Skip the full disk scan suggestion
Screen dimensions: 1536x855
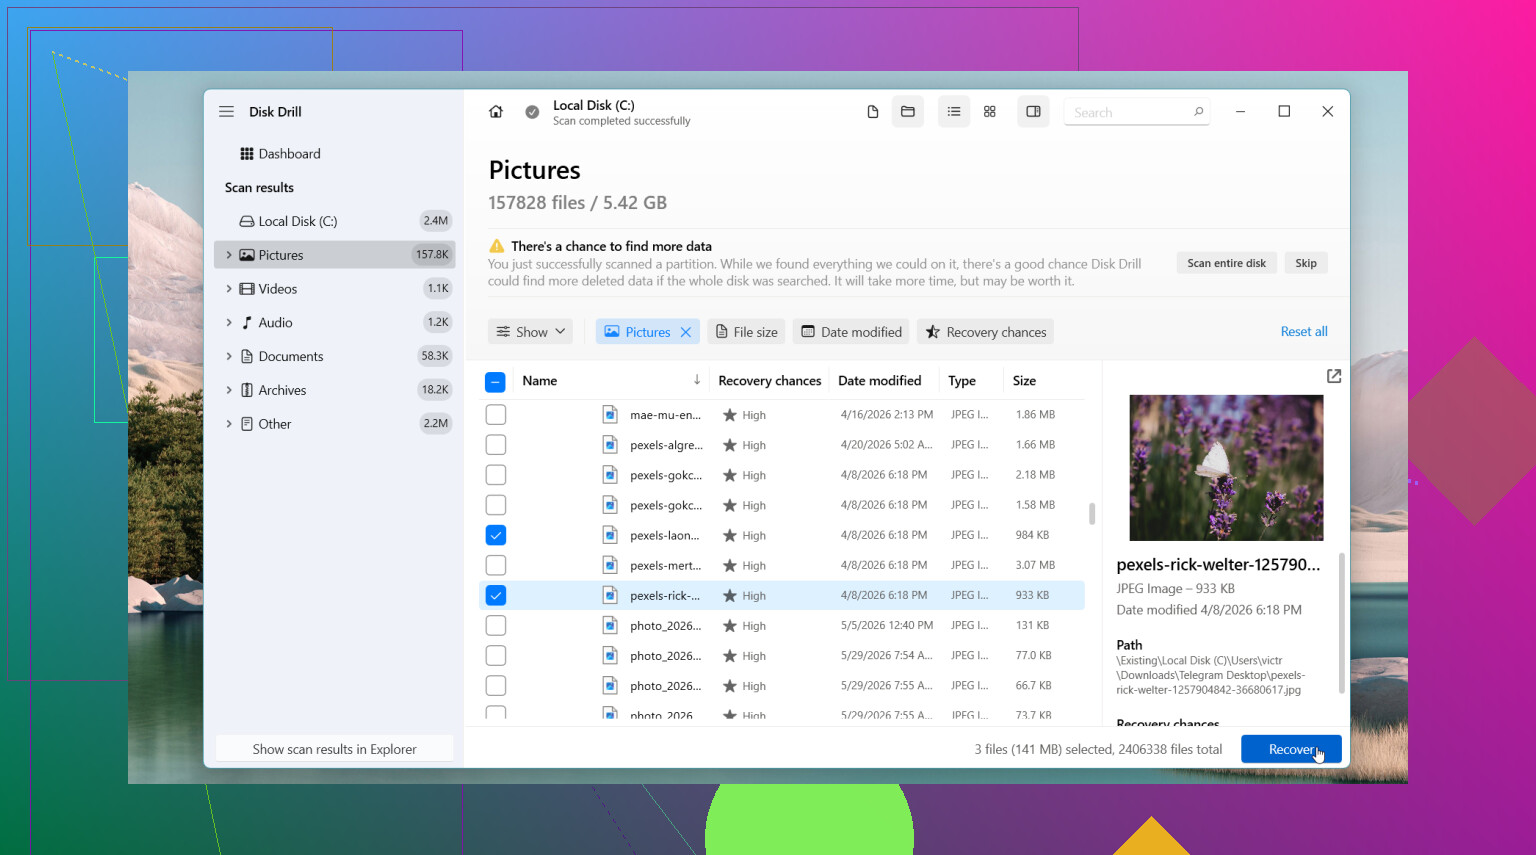pos(1306,263)
